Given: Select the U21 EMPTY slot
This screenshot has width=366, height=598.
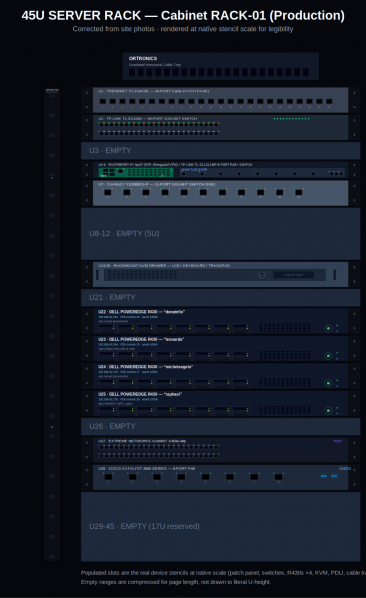Looking at the screenshot, I should (x=220, y=297).
